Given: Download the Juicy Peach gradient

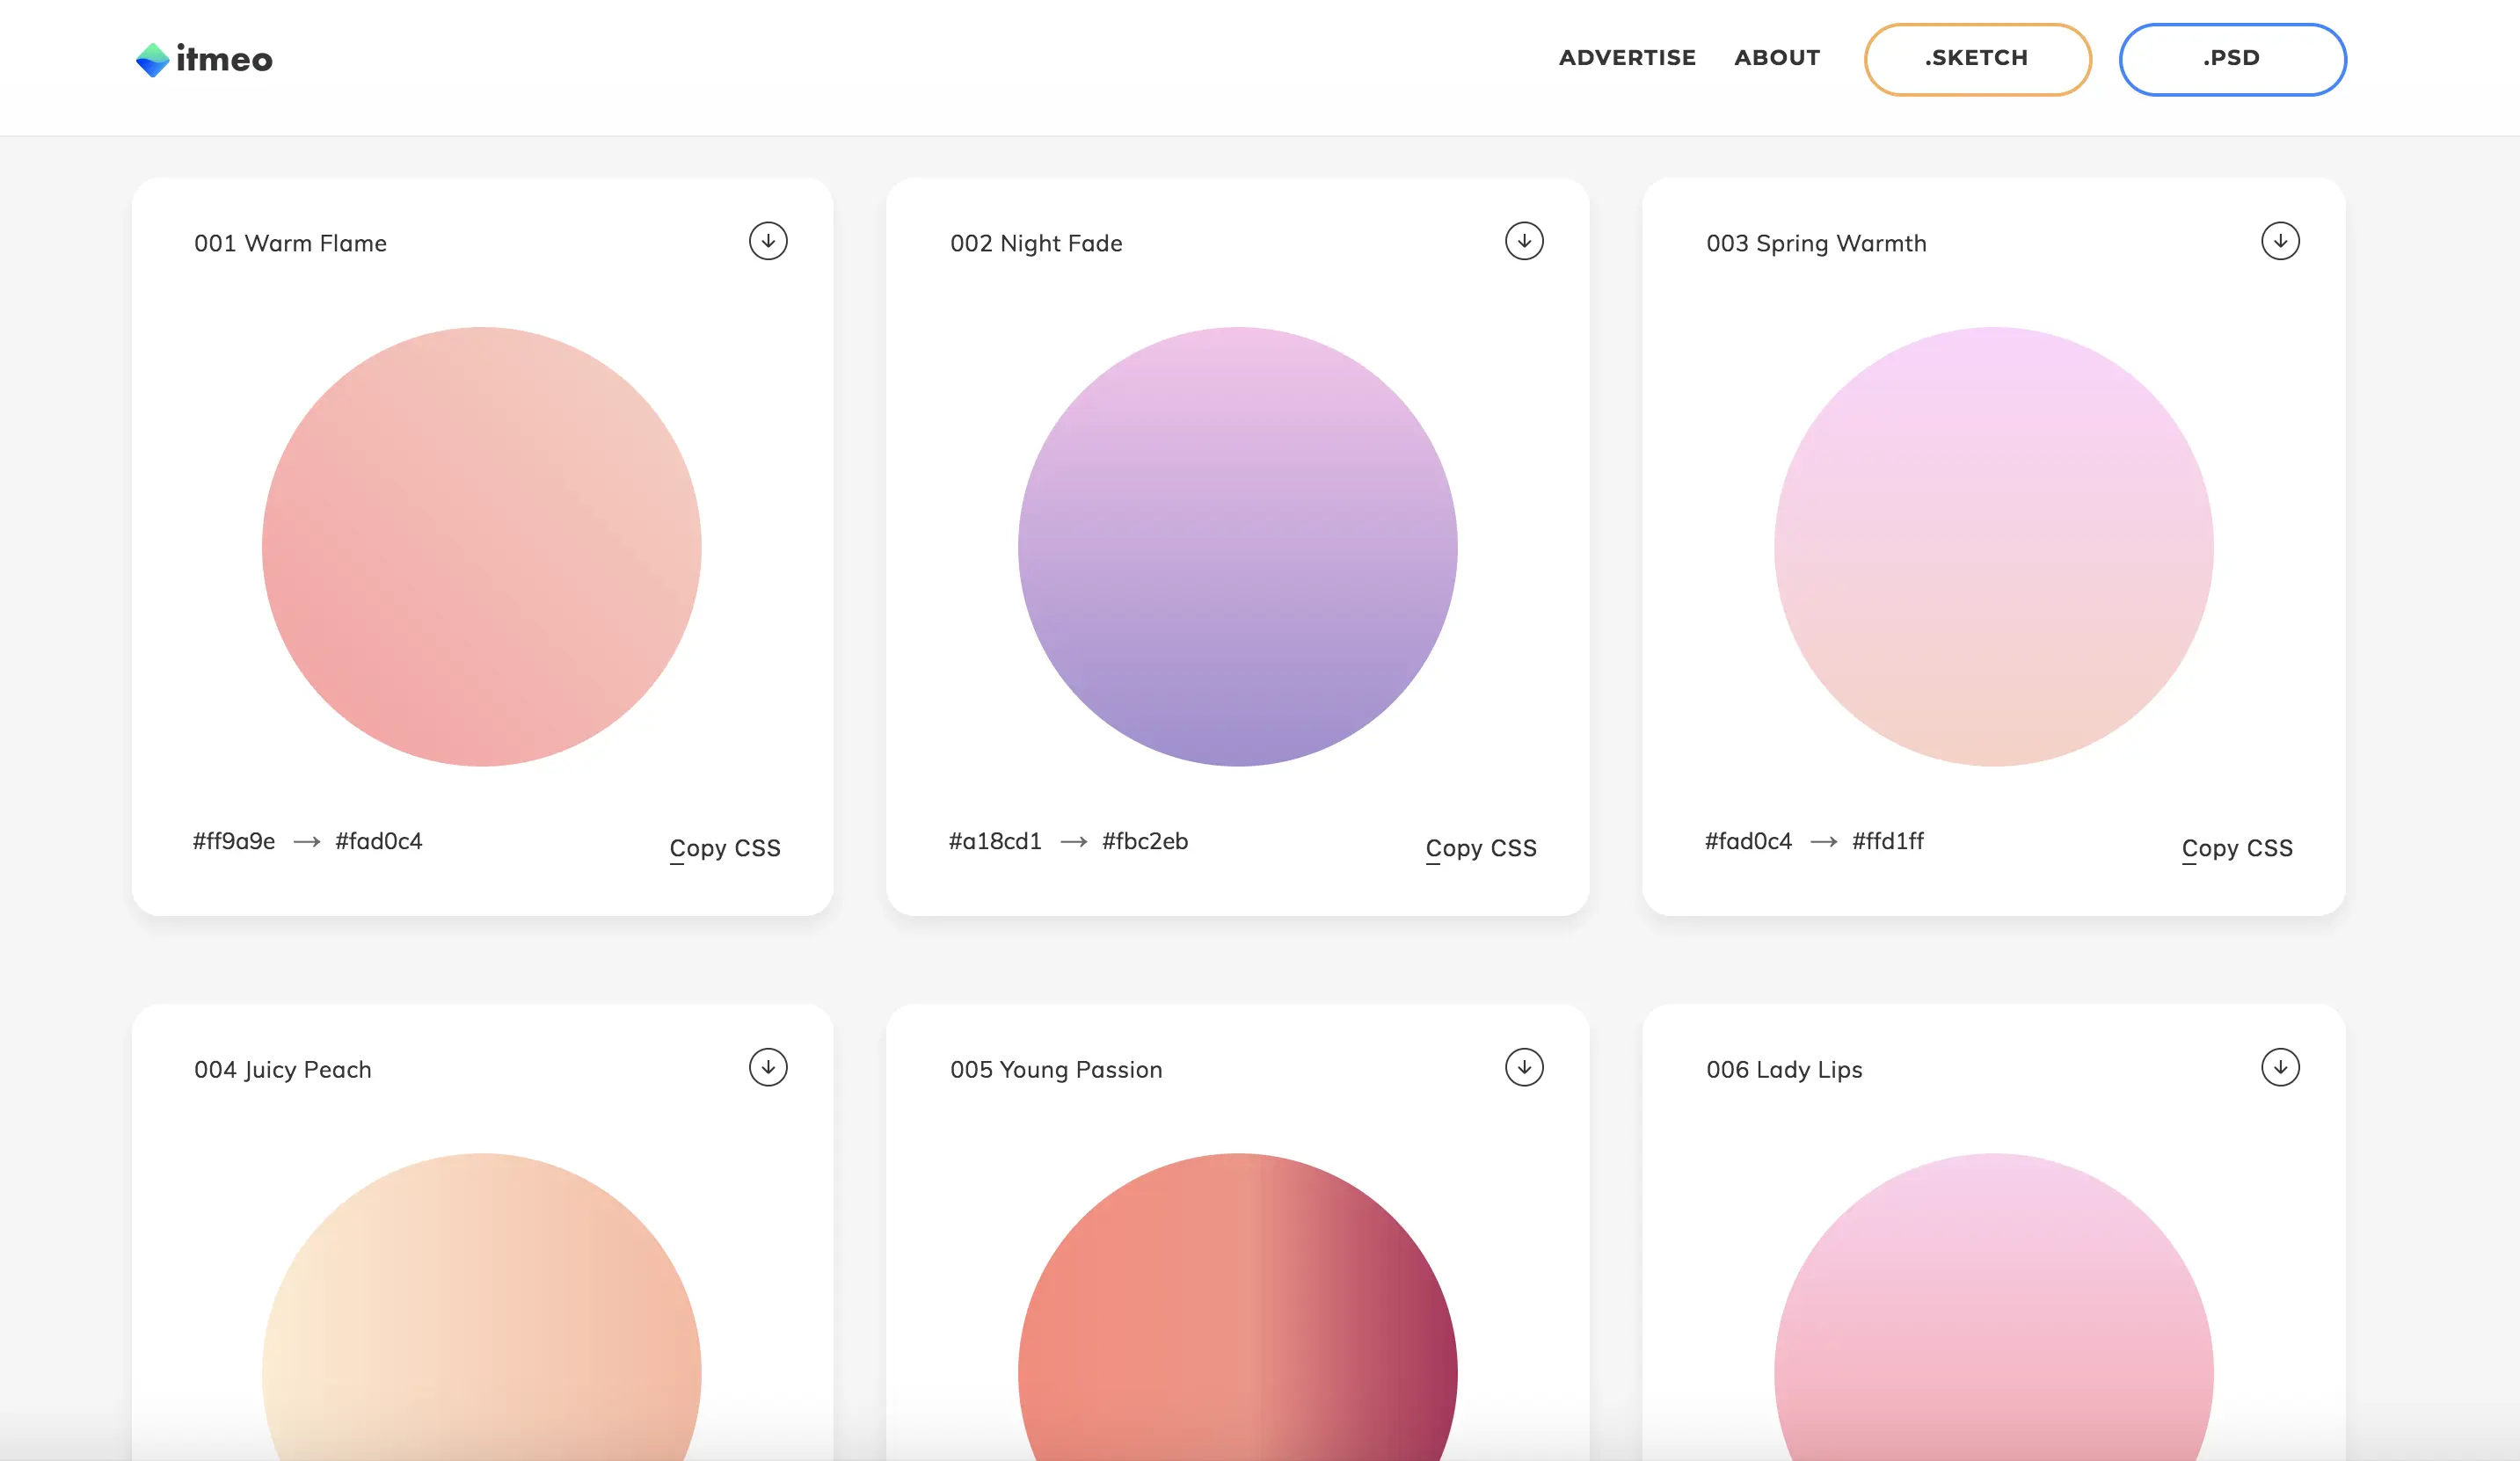Looking at the screenshot, I should [x=768, y=1067].
